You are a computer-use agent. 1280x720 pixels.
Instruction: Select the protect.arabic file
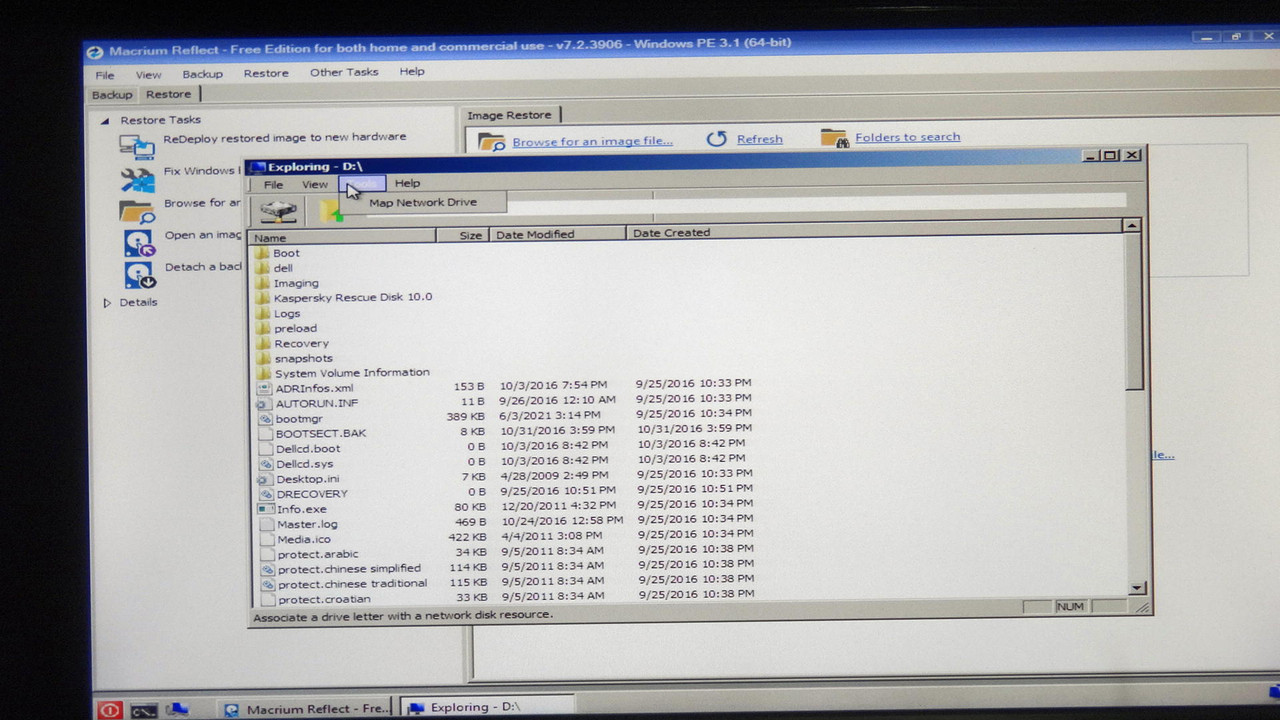[x=309, y=554]
